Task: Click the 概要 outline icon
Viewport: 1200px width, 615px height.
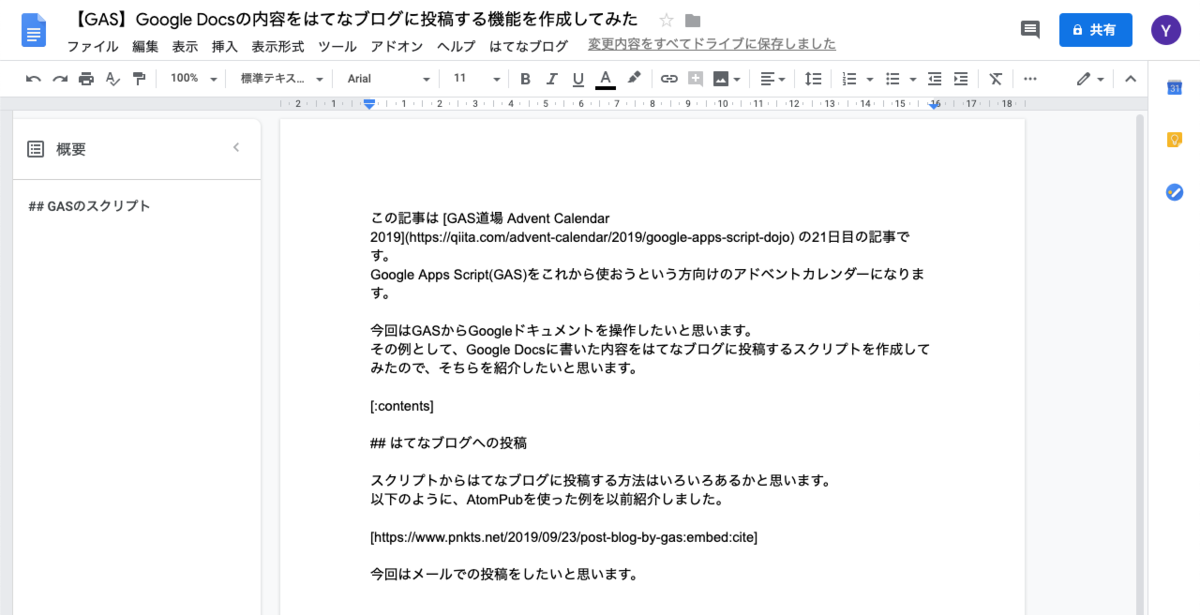Action: point(36,149)
